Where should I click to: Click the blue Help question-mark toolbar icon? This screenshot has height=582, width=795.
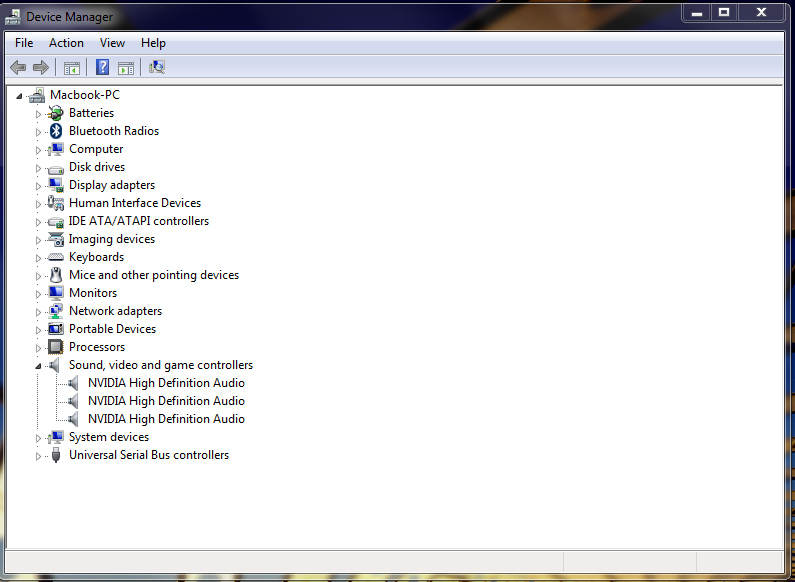tap(102, 67)
